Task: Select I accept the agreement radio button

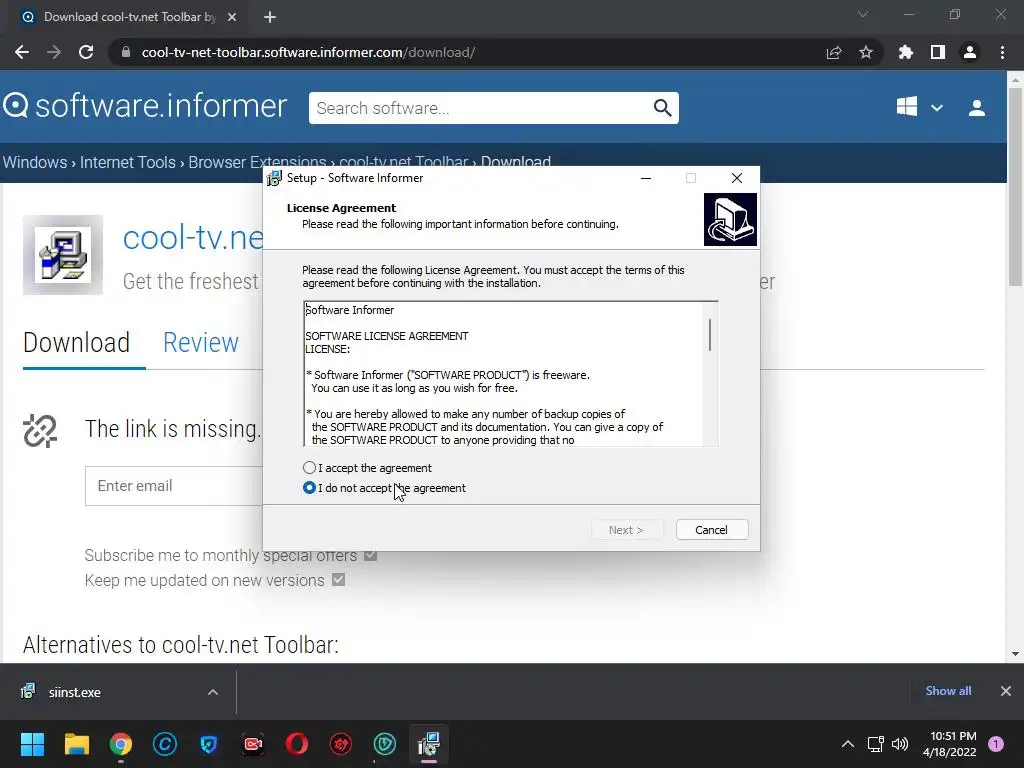Action: point(310,468)
